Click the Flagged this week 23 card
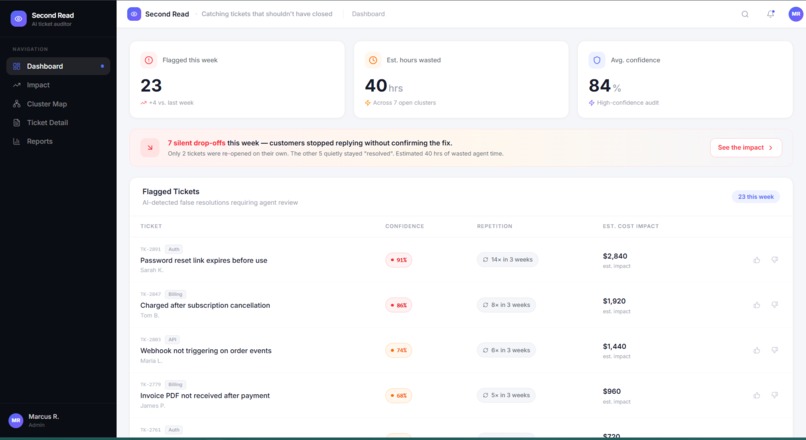The image size is (806, 440). coord(237,80)
